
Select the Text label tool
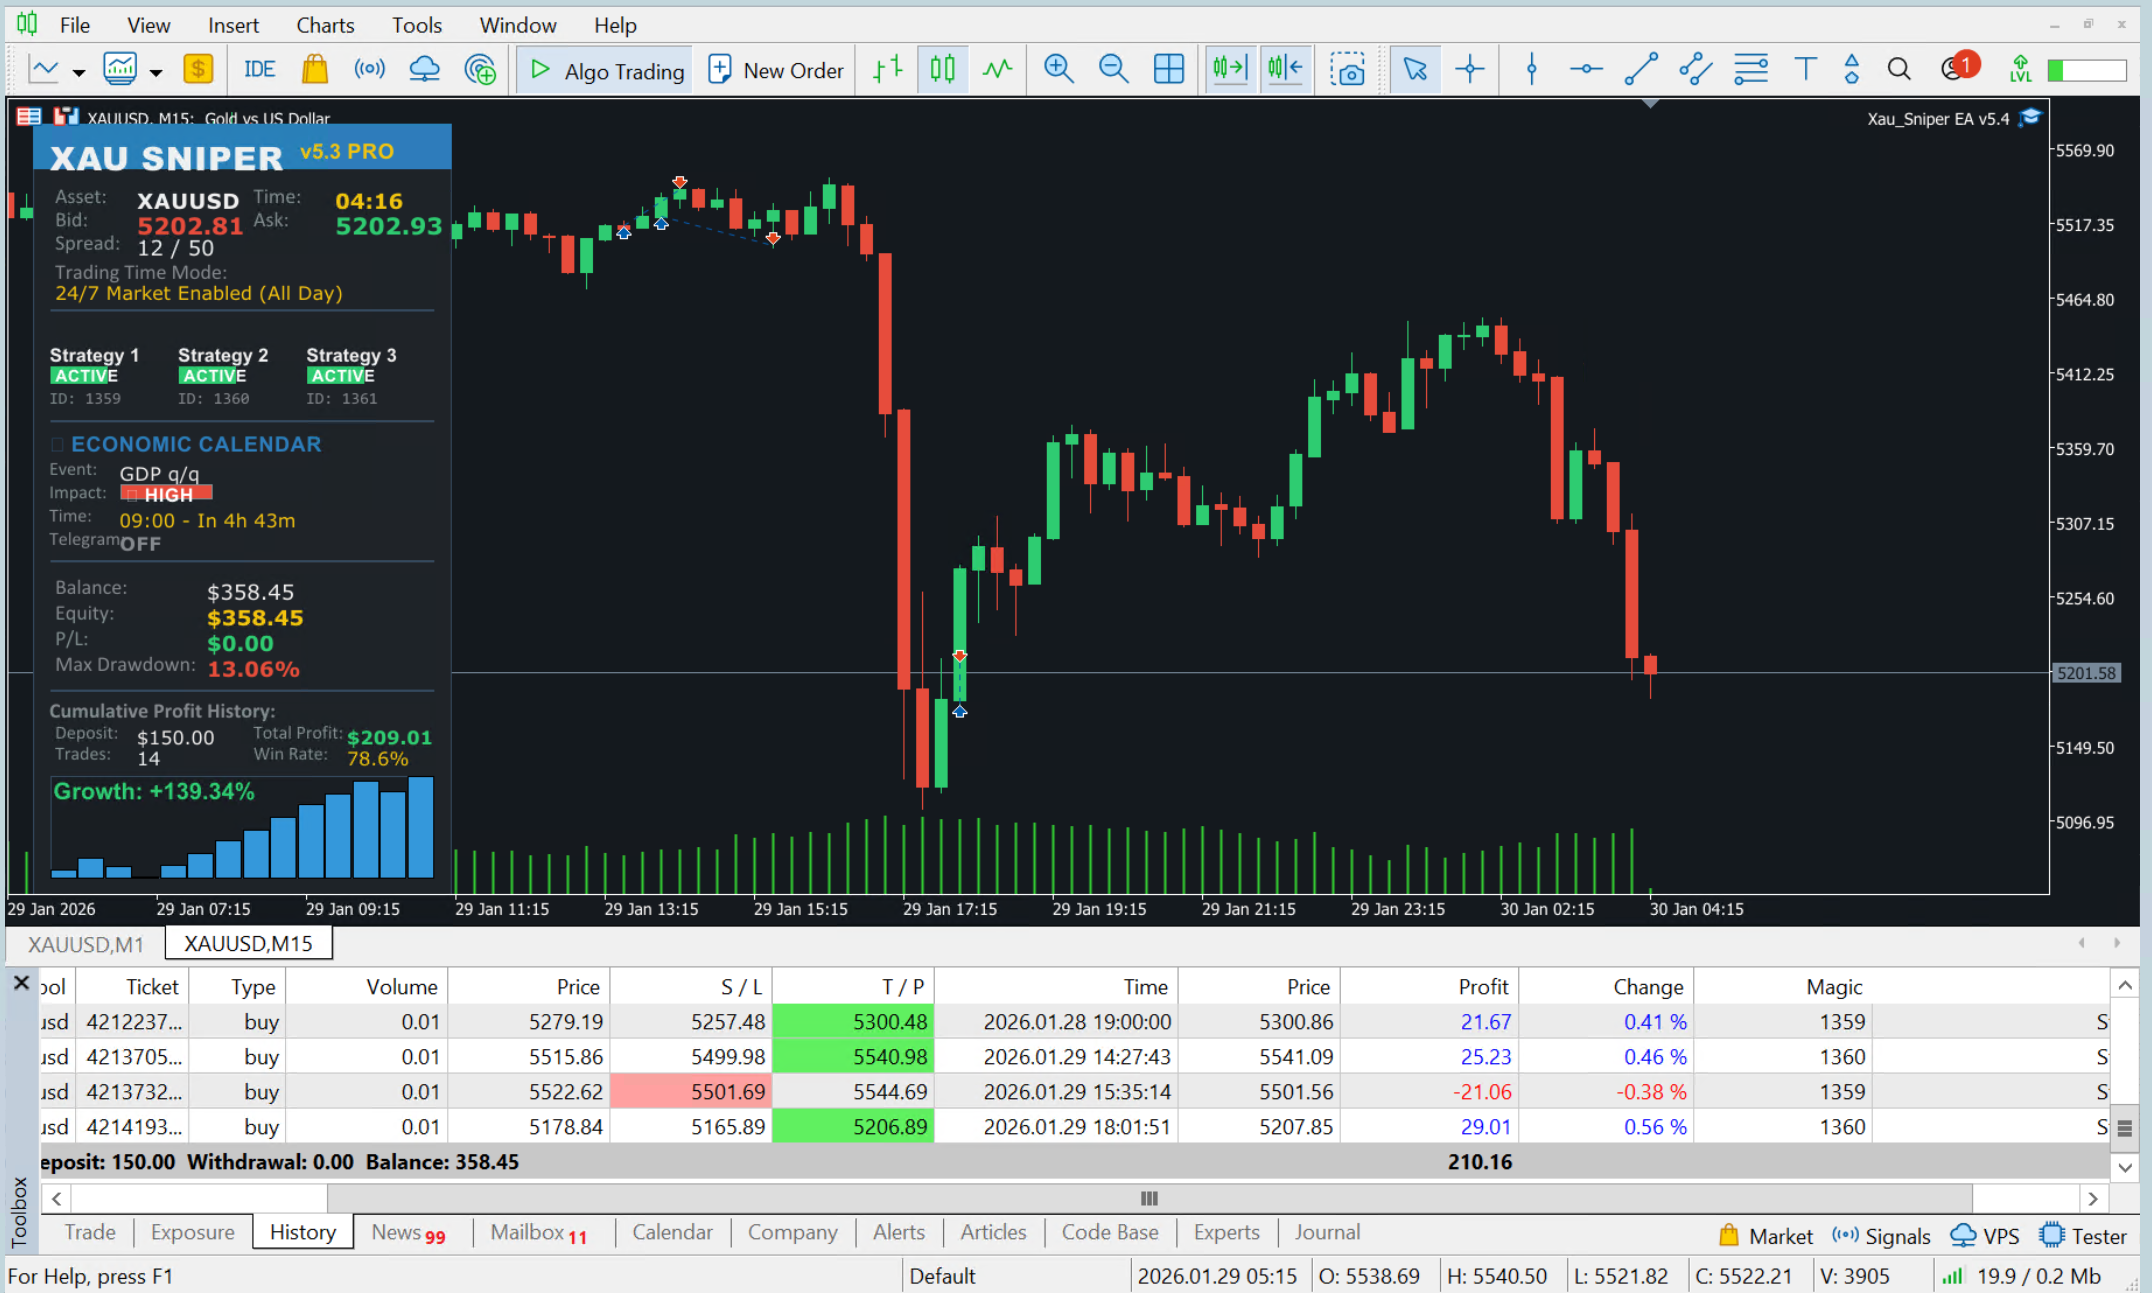(1805, 69)
